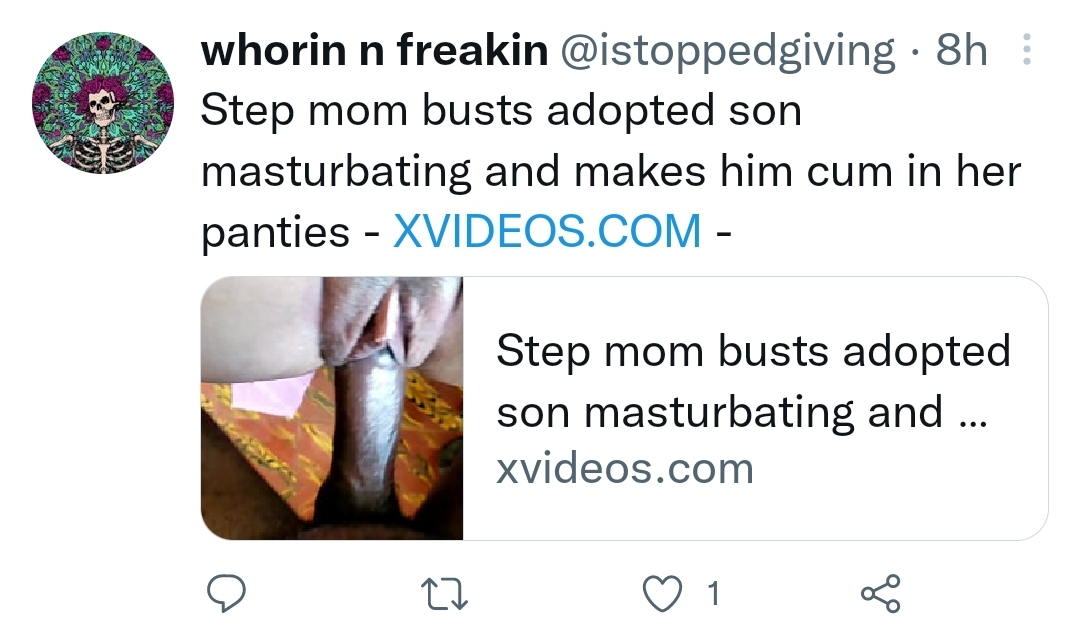Follow the blue XVIDEOS.COM hyperlink in the text

pyautogui.click(x=547, y=231)
